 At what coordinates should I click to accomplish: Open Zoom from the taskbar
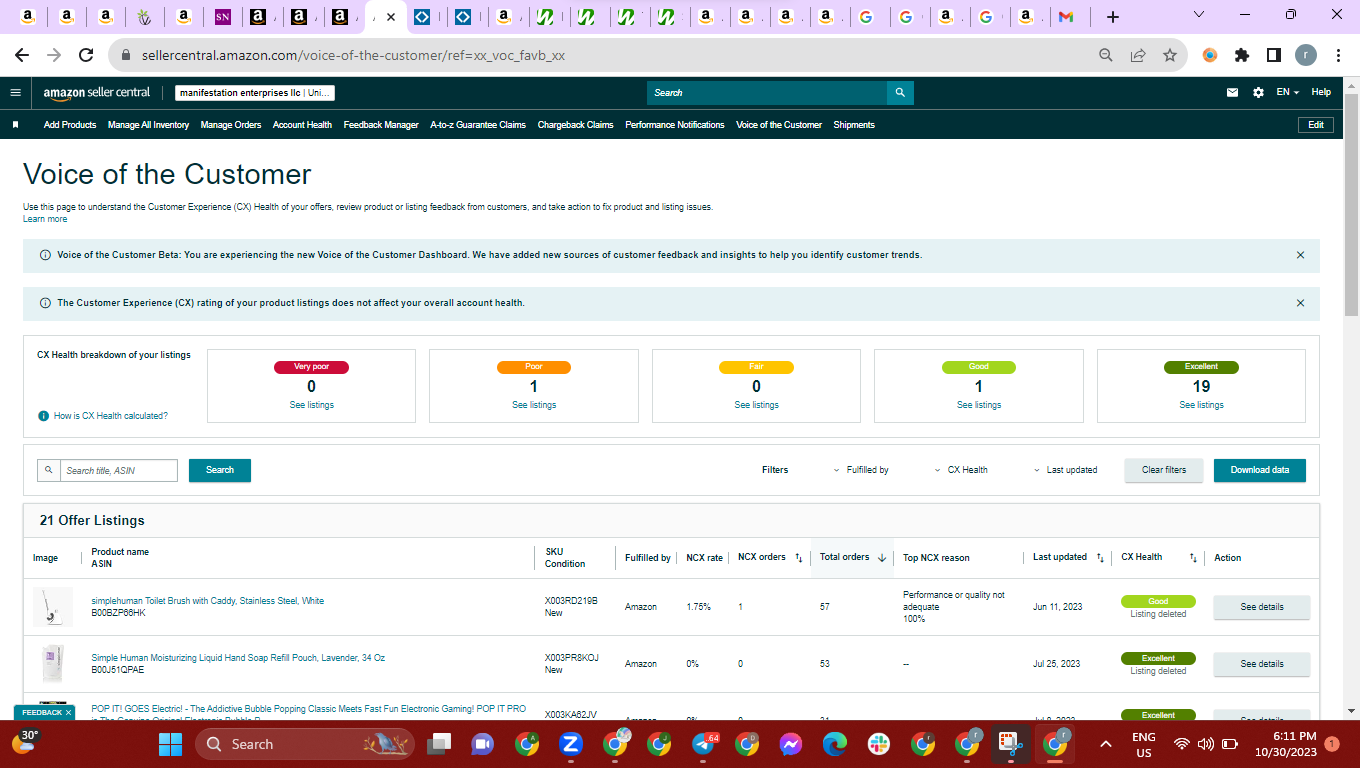(x=571, y=744)
